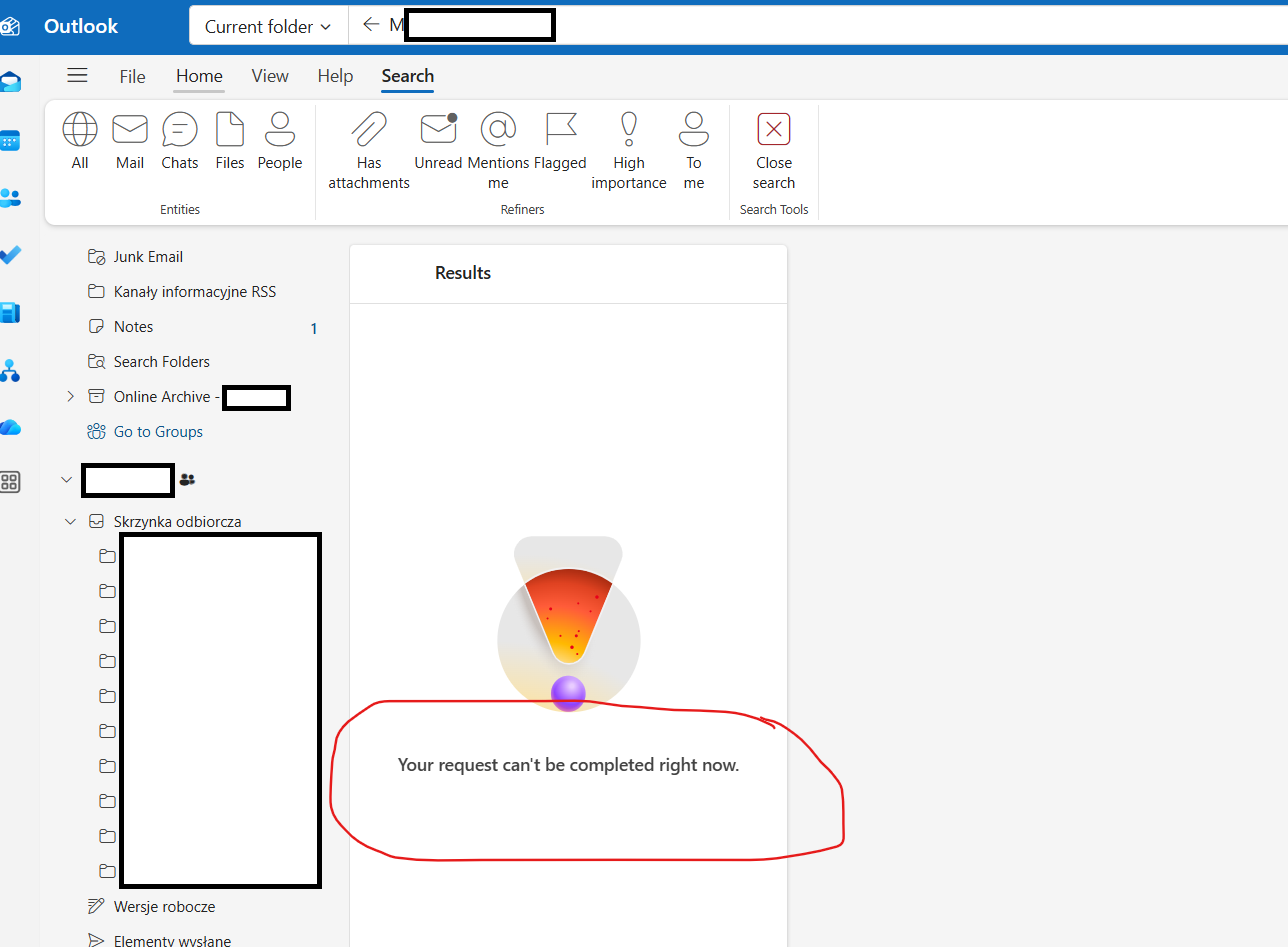This screenshot has height=947, width=1288.
Task: Open the Junk Email folder
Action: coord(148,257)
